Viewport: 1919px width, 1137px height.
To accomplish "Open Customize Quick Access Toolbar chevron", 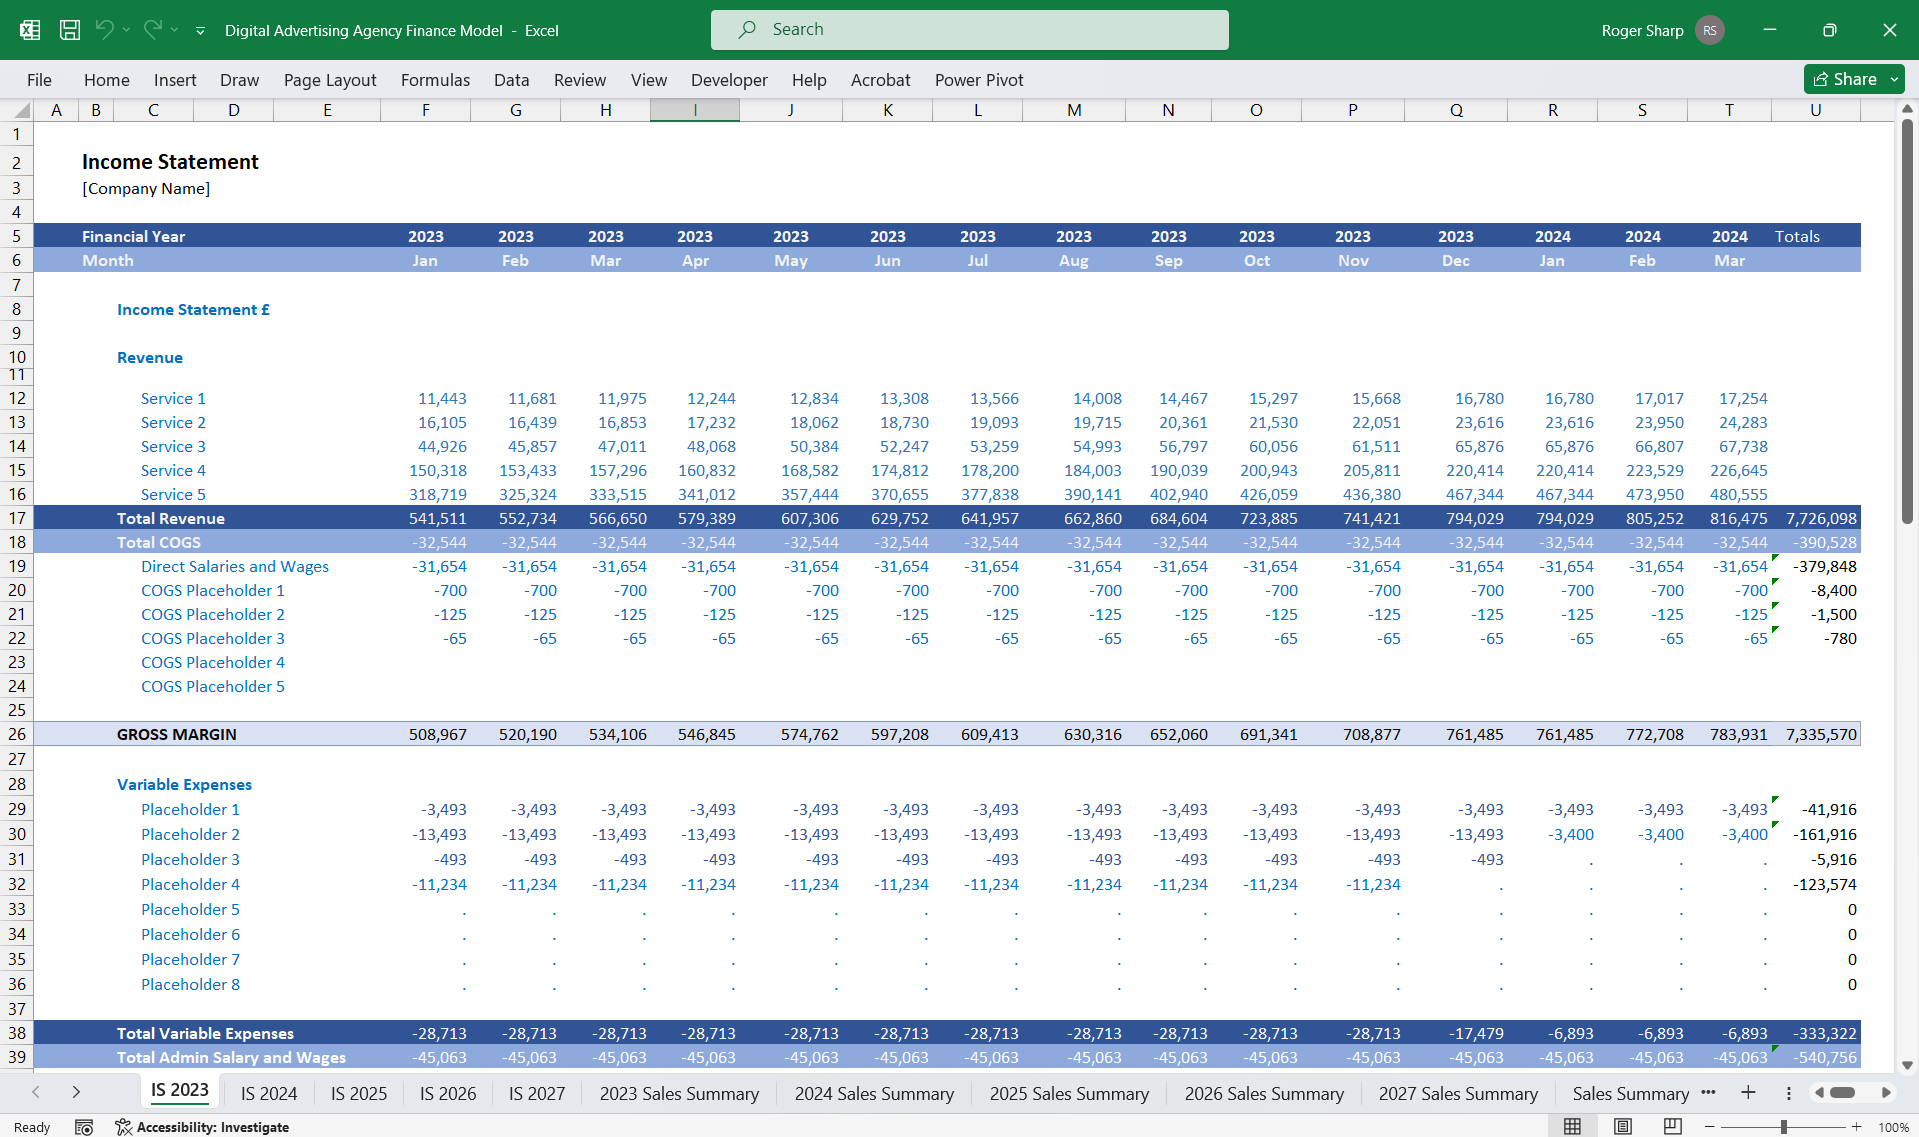I will tap(200, 30).
